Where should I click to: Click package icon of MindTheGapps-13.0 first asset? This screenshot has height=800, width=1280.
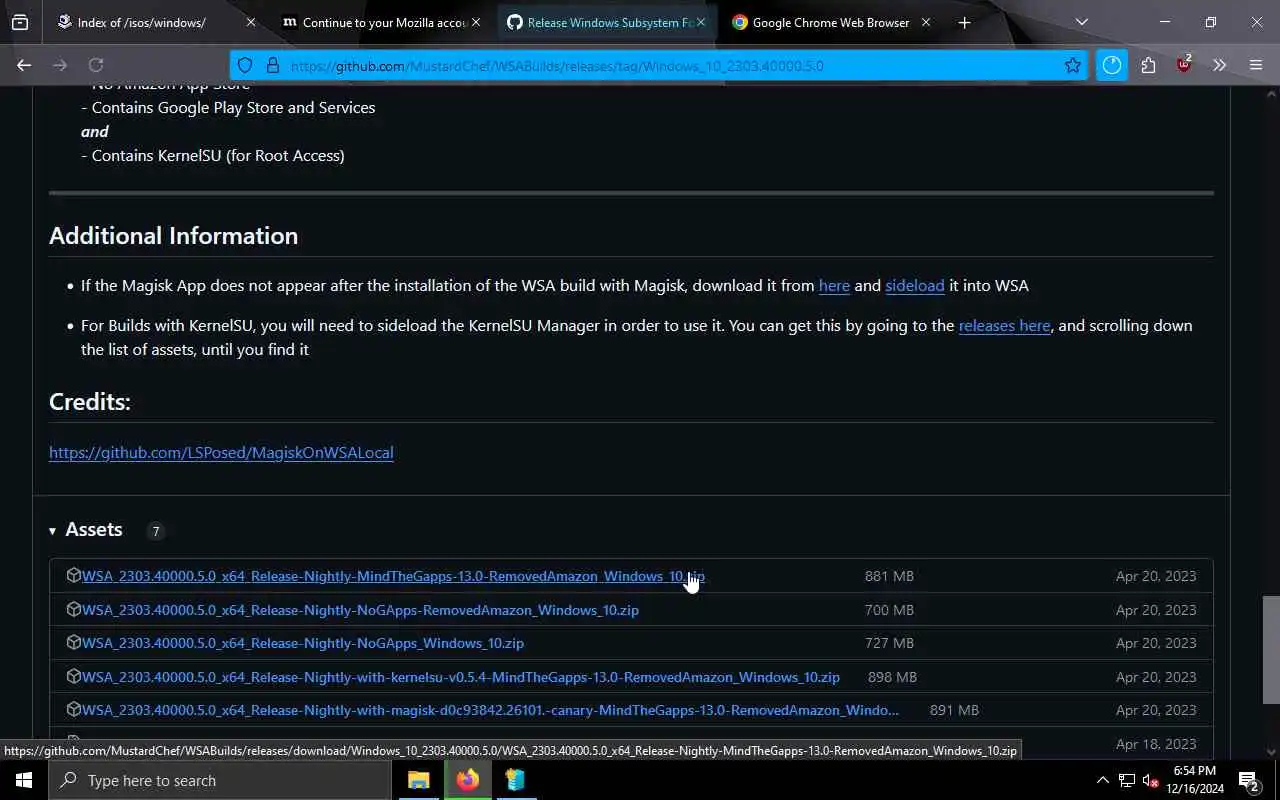(73, 575)
